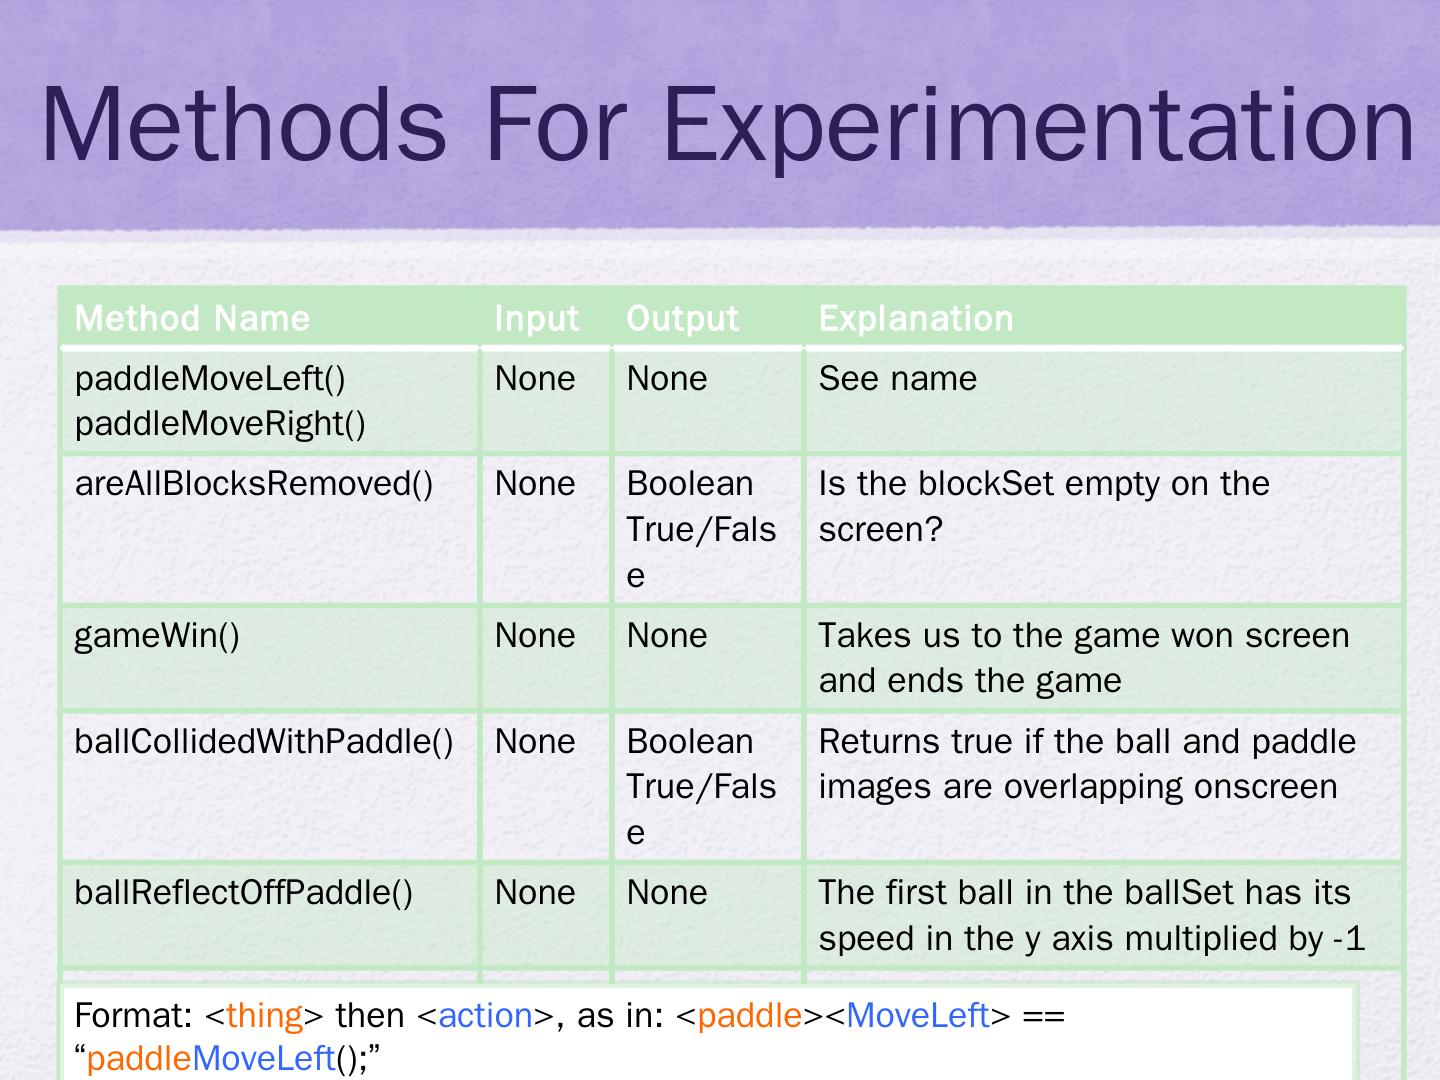Select the "speed in the y axis" explanation
Viewport: 1440px width, 1080px height.
1091,939
